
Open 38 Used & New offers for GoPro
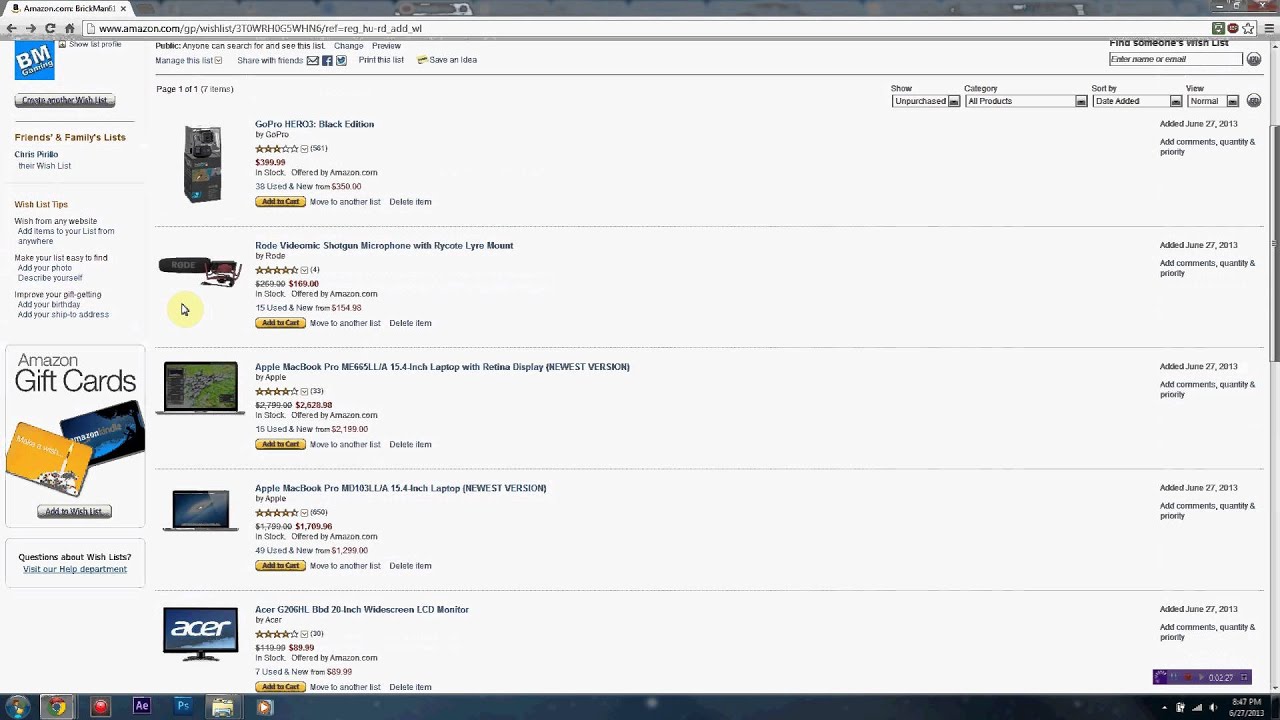[x=308, y=187]
